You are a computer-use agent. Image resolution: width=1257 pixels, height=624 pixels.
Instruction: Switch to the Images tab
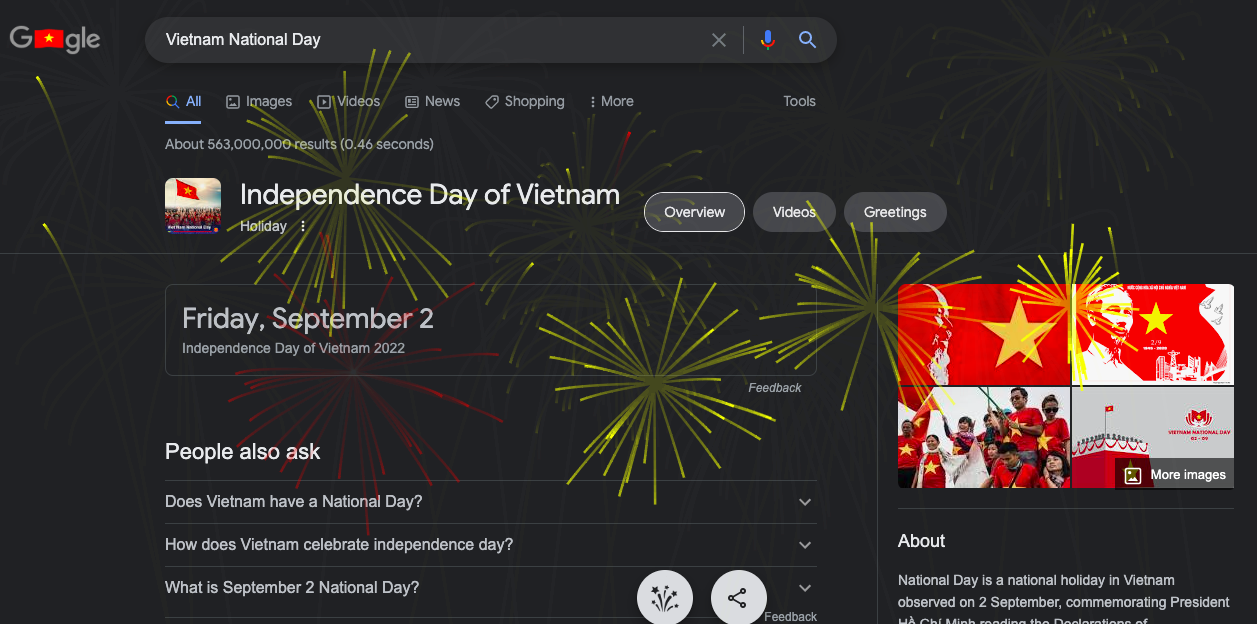click(258, 101)
